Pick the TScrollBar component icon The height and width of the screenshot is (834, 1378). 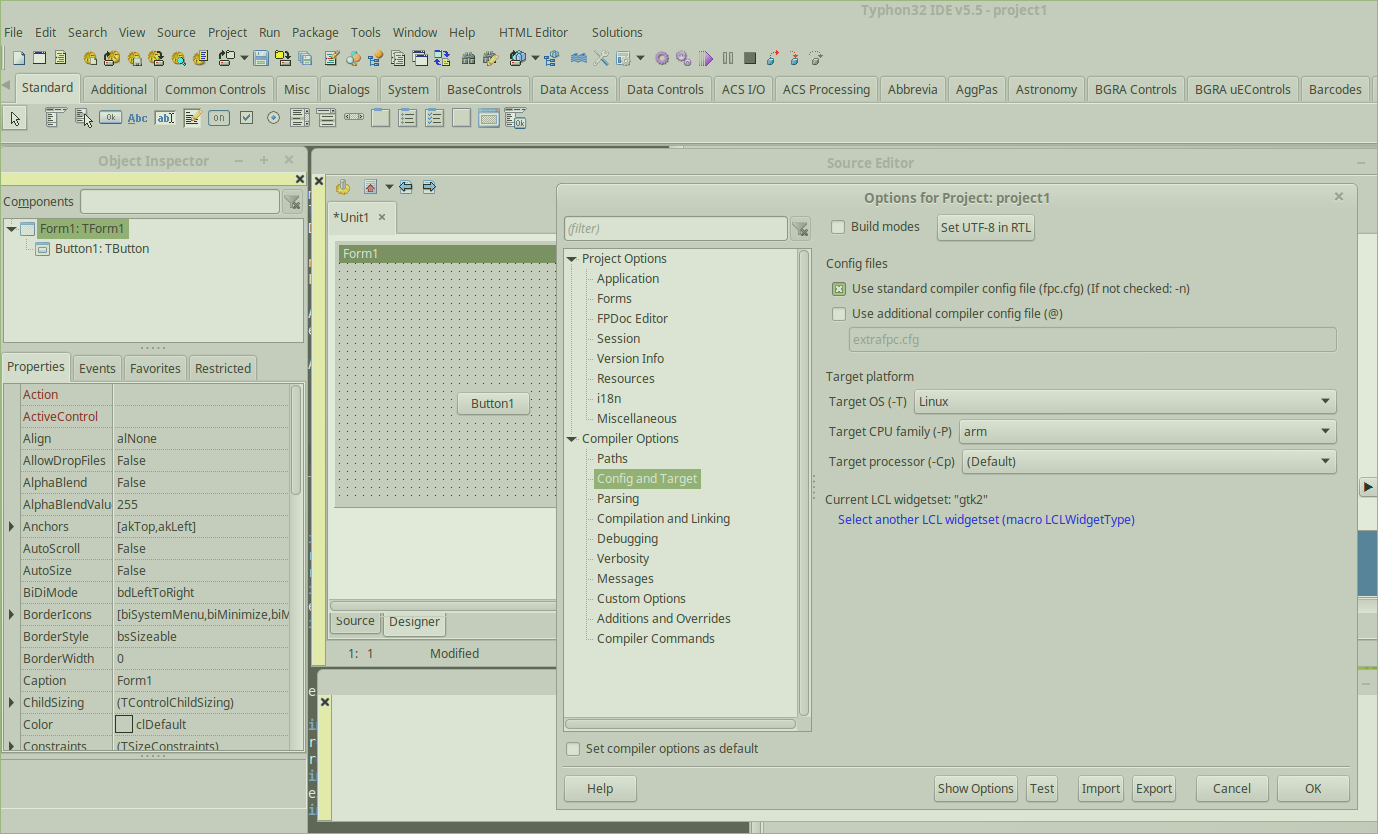(354, 118)
